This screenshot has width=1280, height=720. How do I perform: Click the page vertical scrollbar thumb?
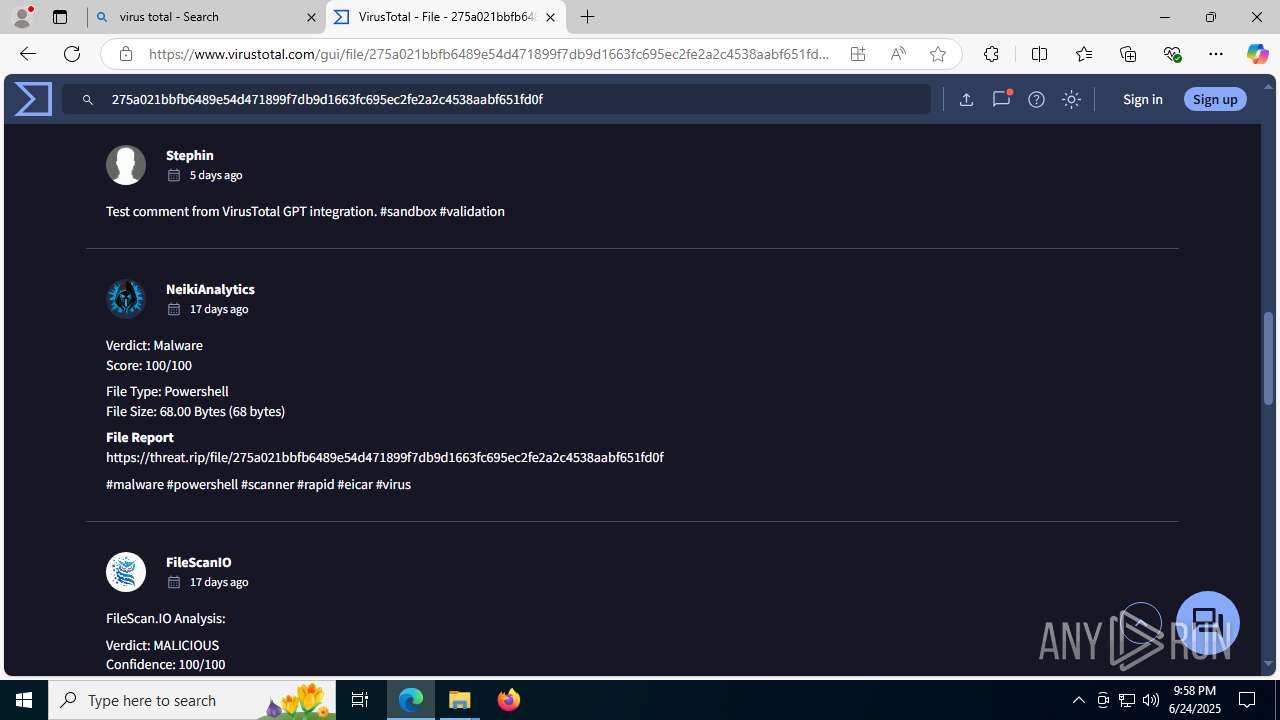click(1269, 358)
